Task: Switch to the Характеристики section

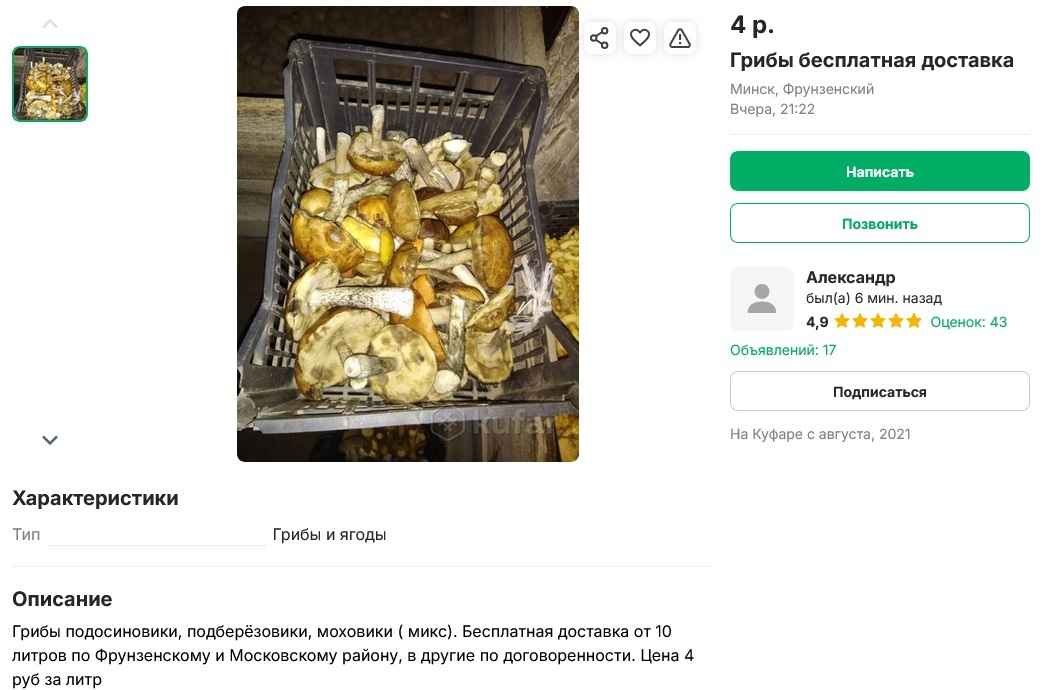Action: coord(94,498)
